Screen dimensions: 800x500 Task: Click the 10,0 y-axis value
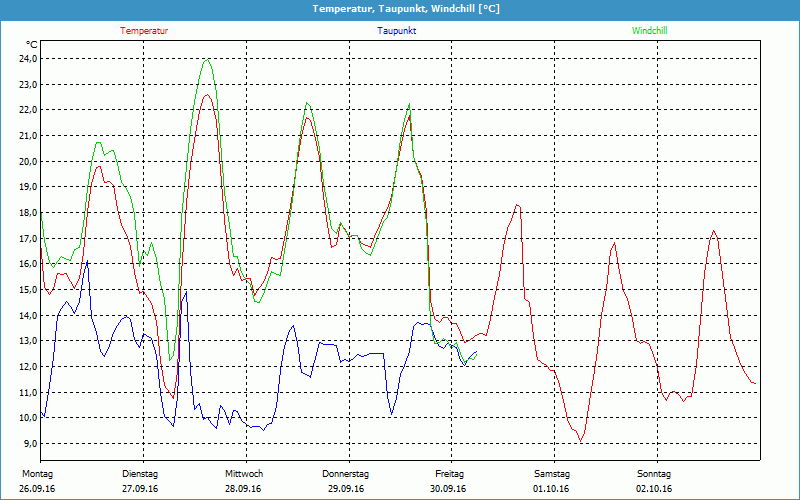click(x=29, y=418)
